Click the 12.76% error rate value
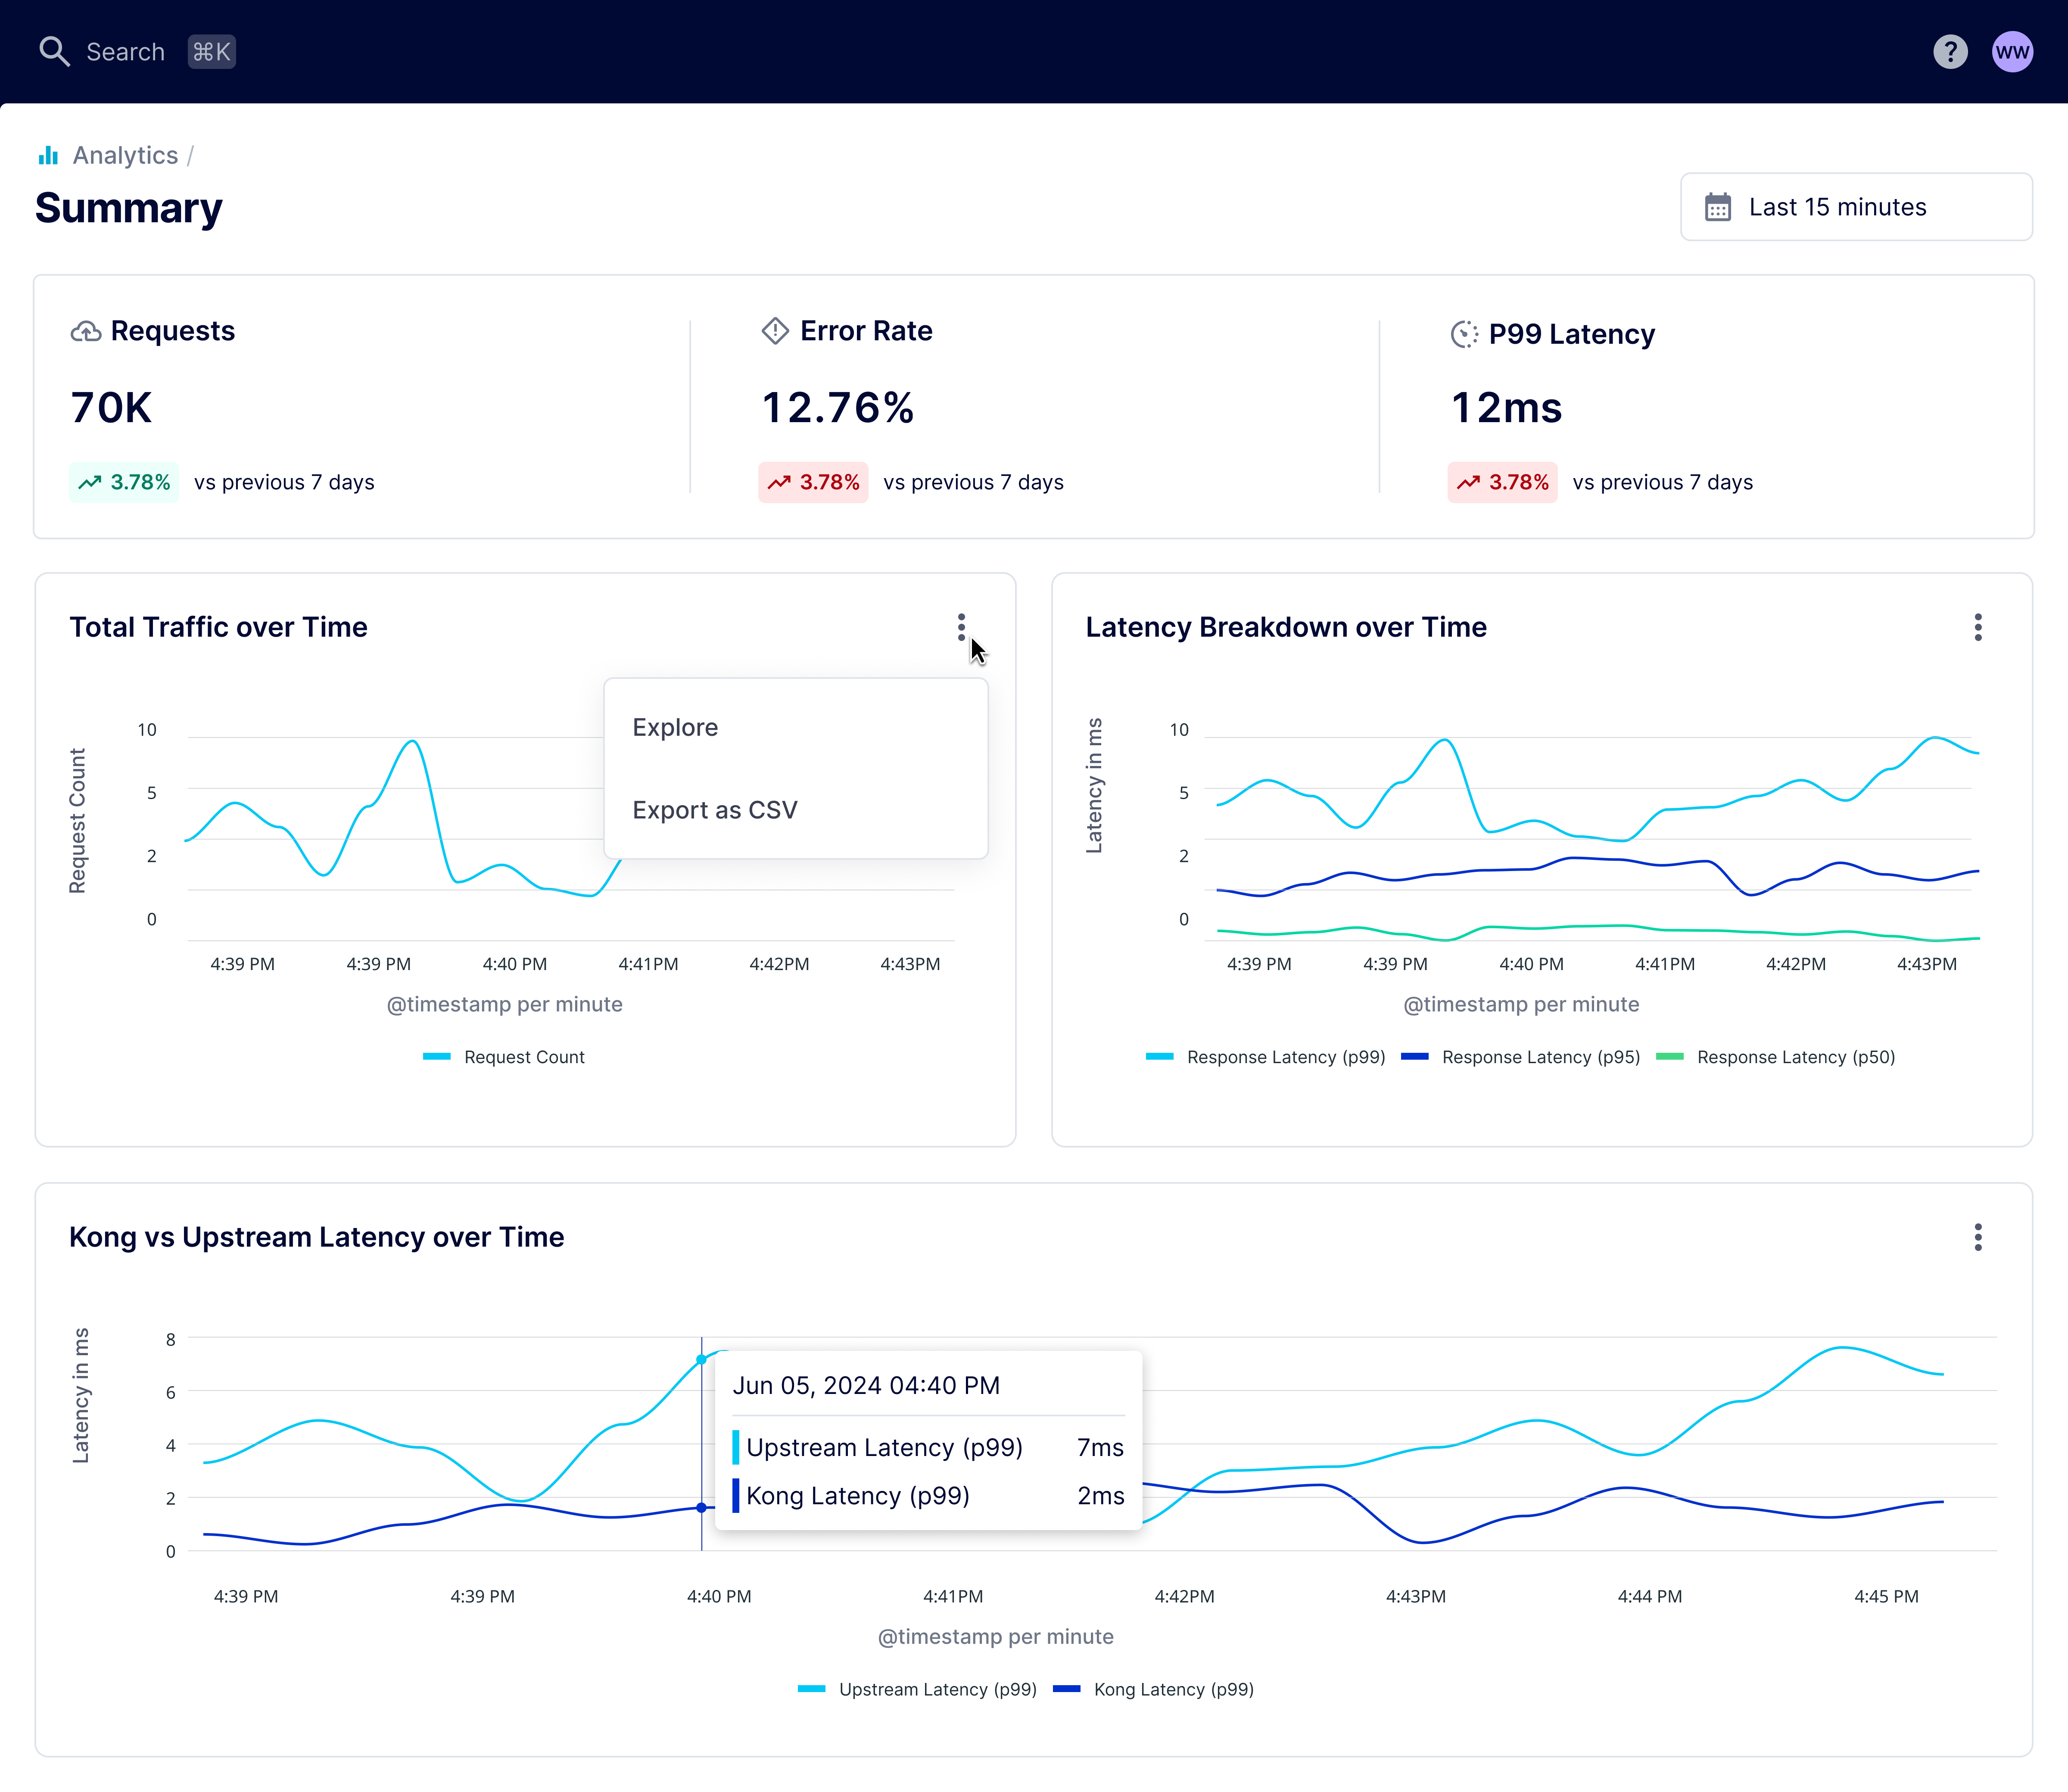Viewport: 2068px width, 1792px height. click(838, 408)
